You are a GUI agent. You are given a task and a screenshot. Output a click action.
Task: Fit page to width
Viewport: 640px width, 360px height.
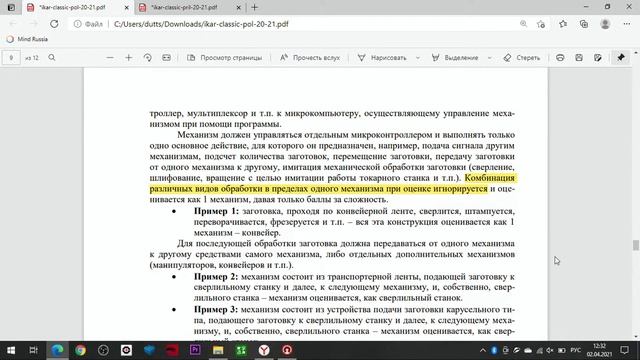point(167,58)
